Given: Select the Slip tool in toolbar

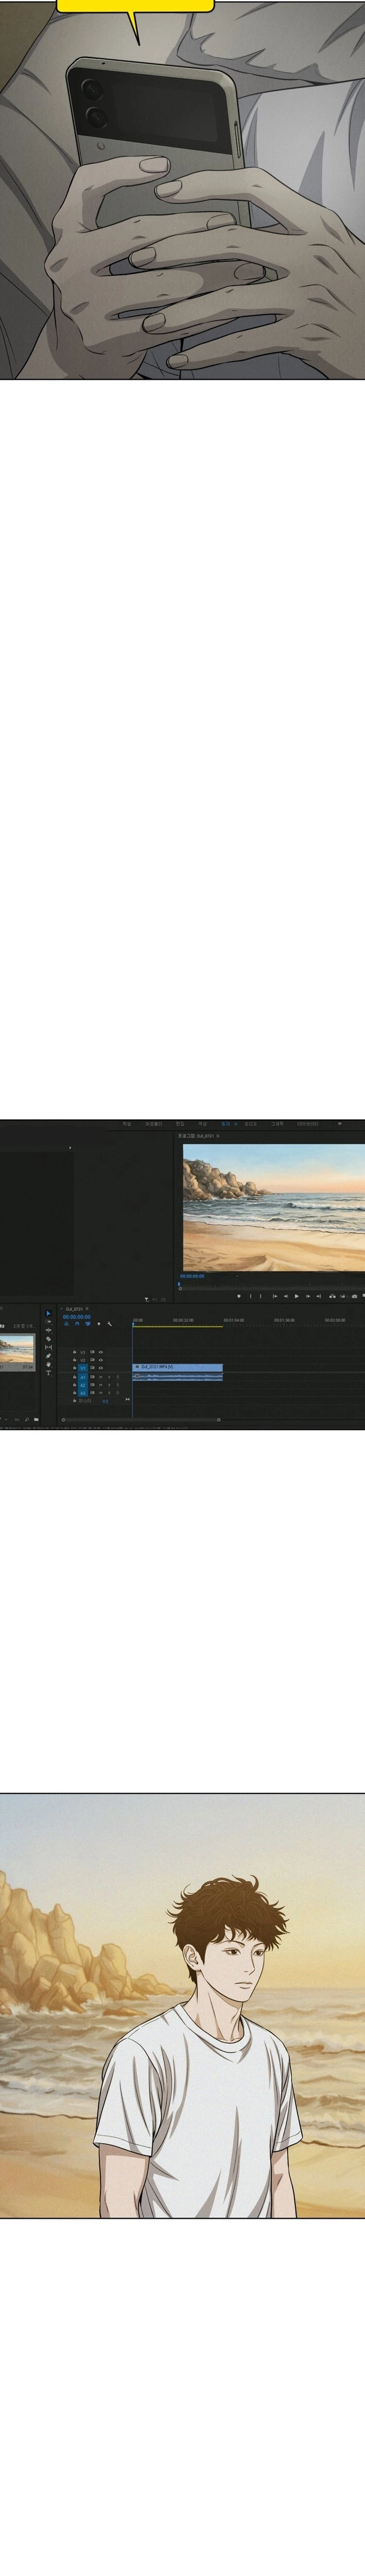Looking at the screenshot, I should tap(48, 1347).
